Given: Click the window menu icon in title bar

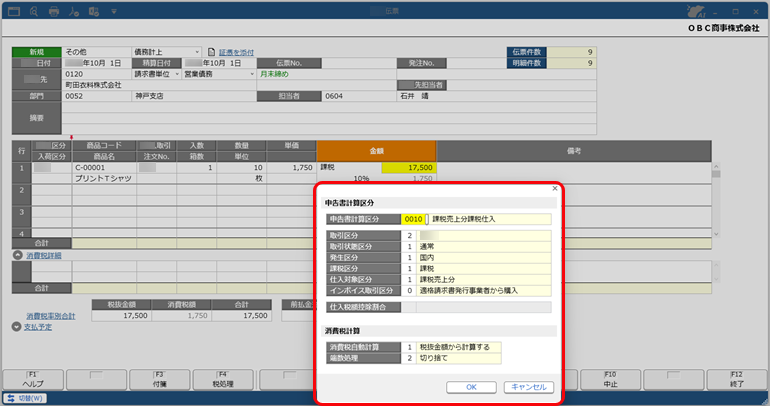Looking at the screenshot, I should 14,11.
